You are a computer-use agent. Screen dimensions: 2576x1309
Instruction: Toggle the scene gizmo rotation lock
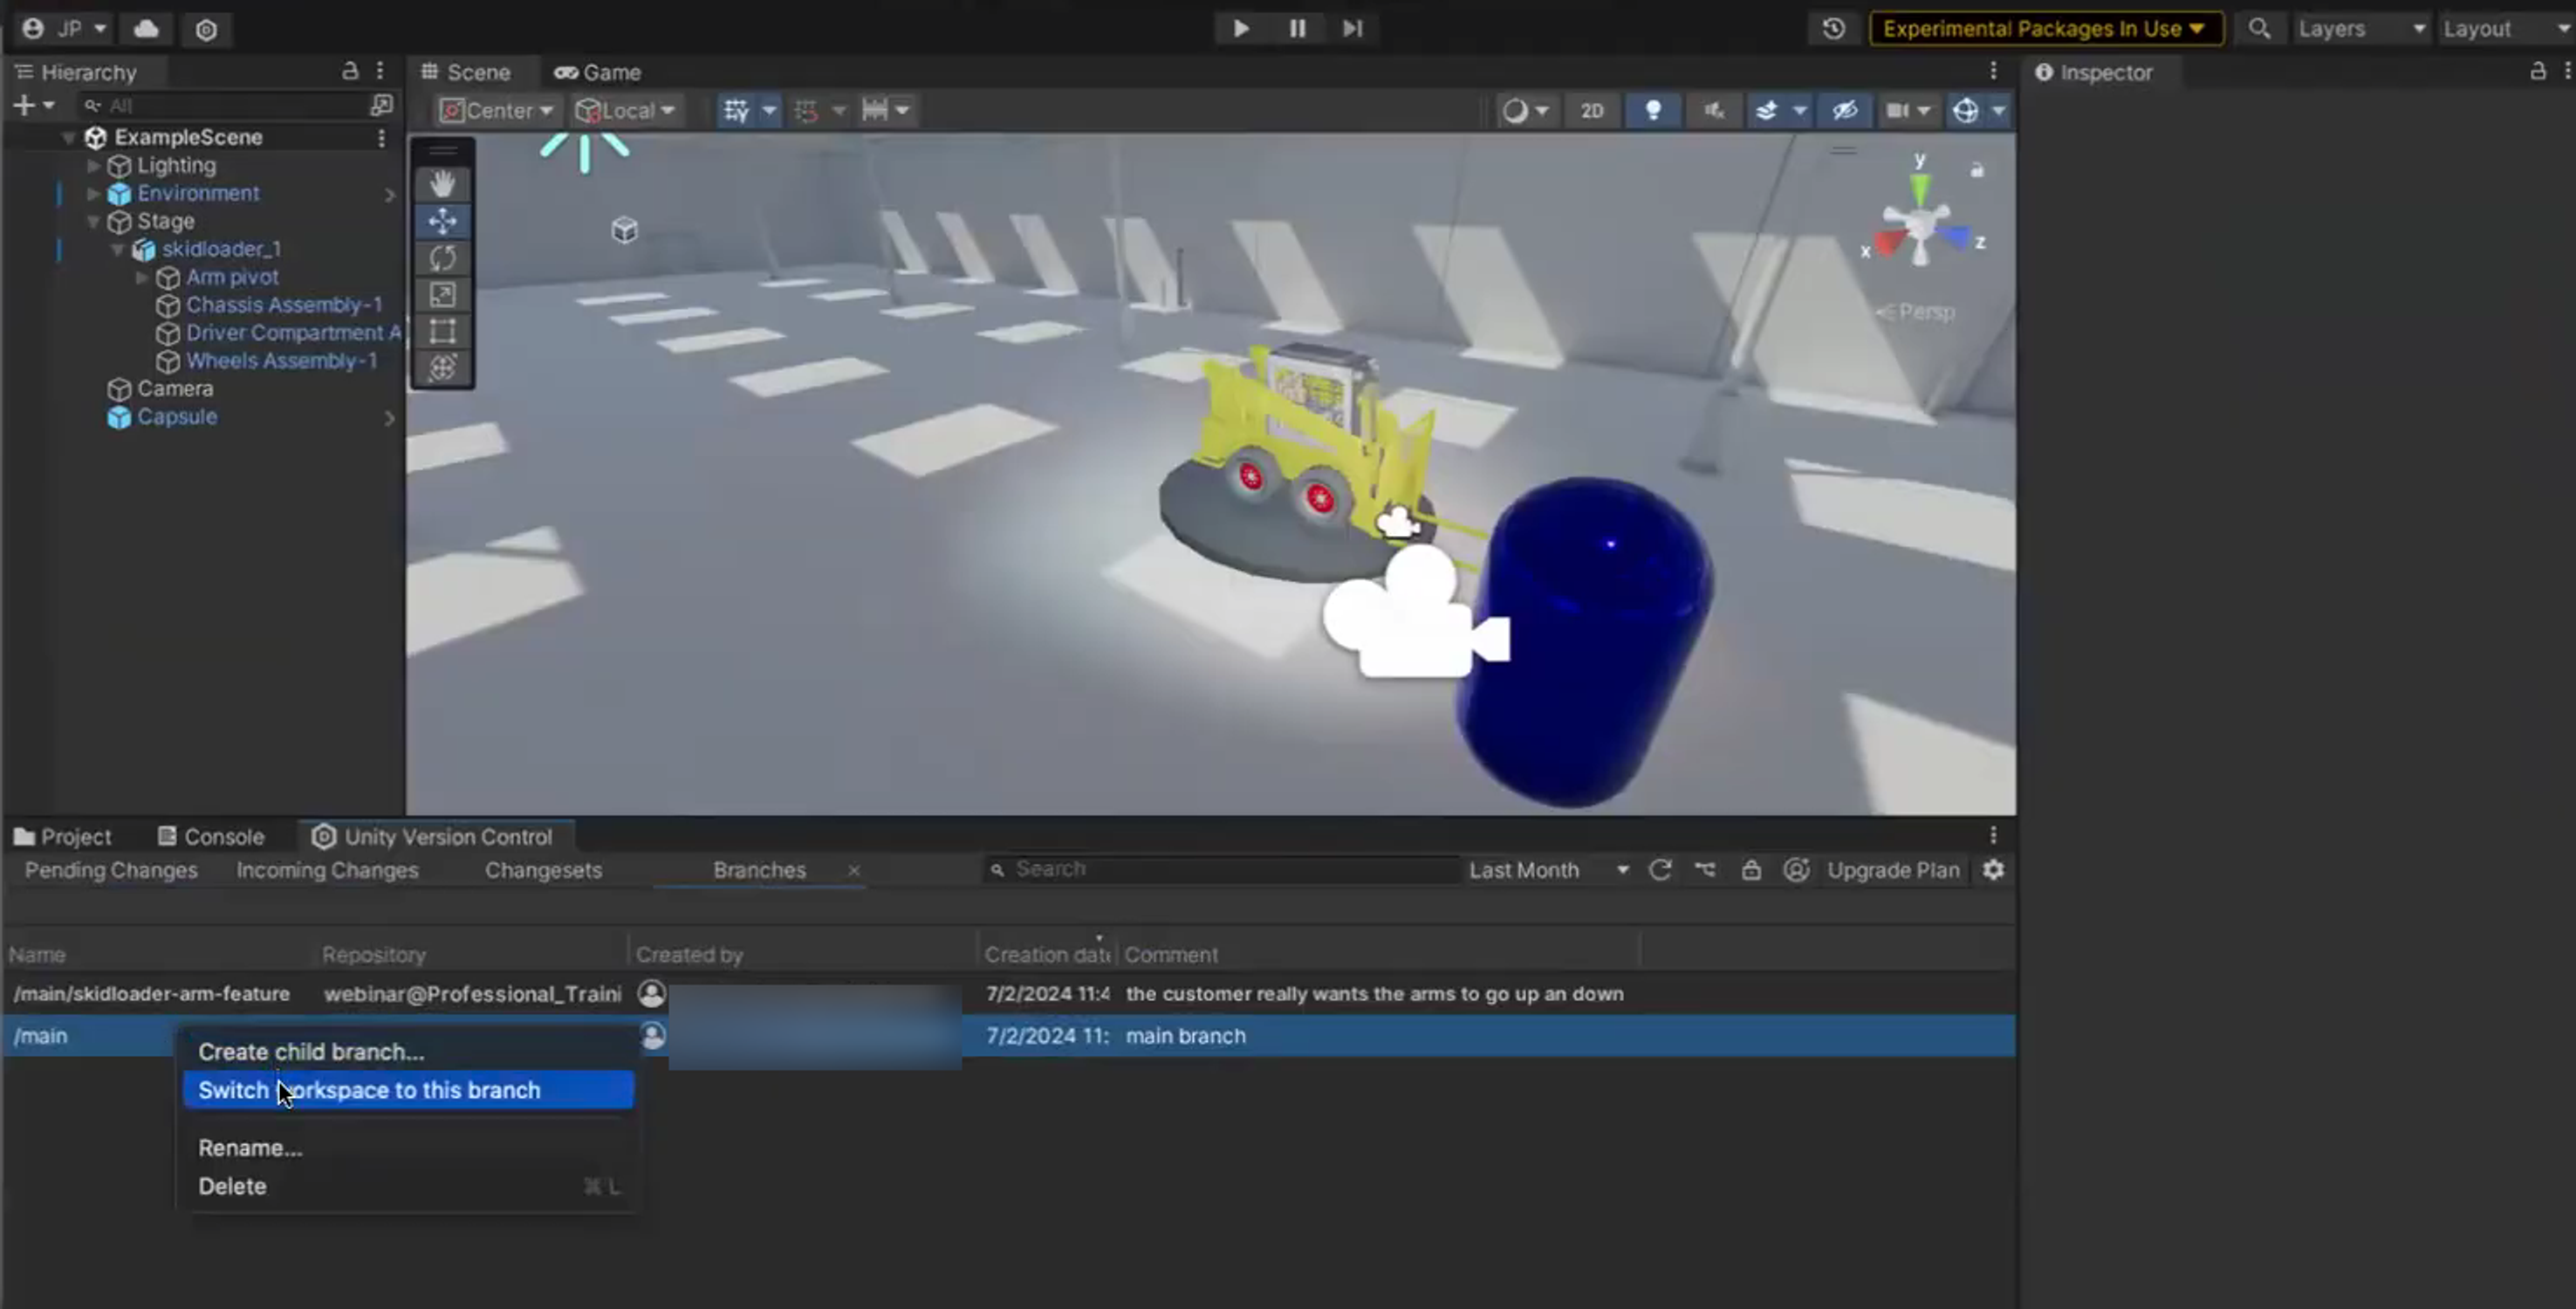(1976, 170)
